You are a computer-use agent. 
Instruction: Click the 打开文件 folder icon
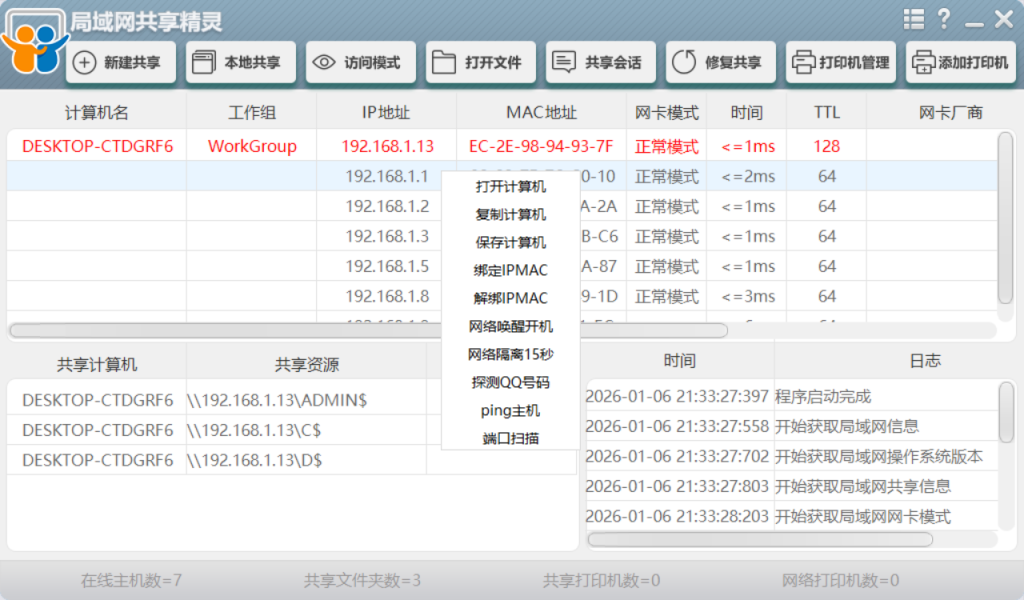click(x=443, y=63)
